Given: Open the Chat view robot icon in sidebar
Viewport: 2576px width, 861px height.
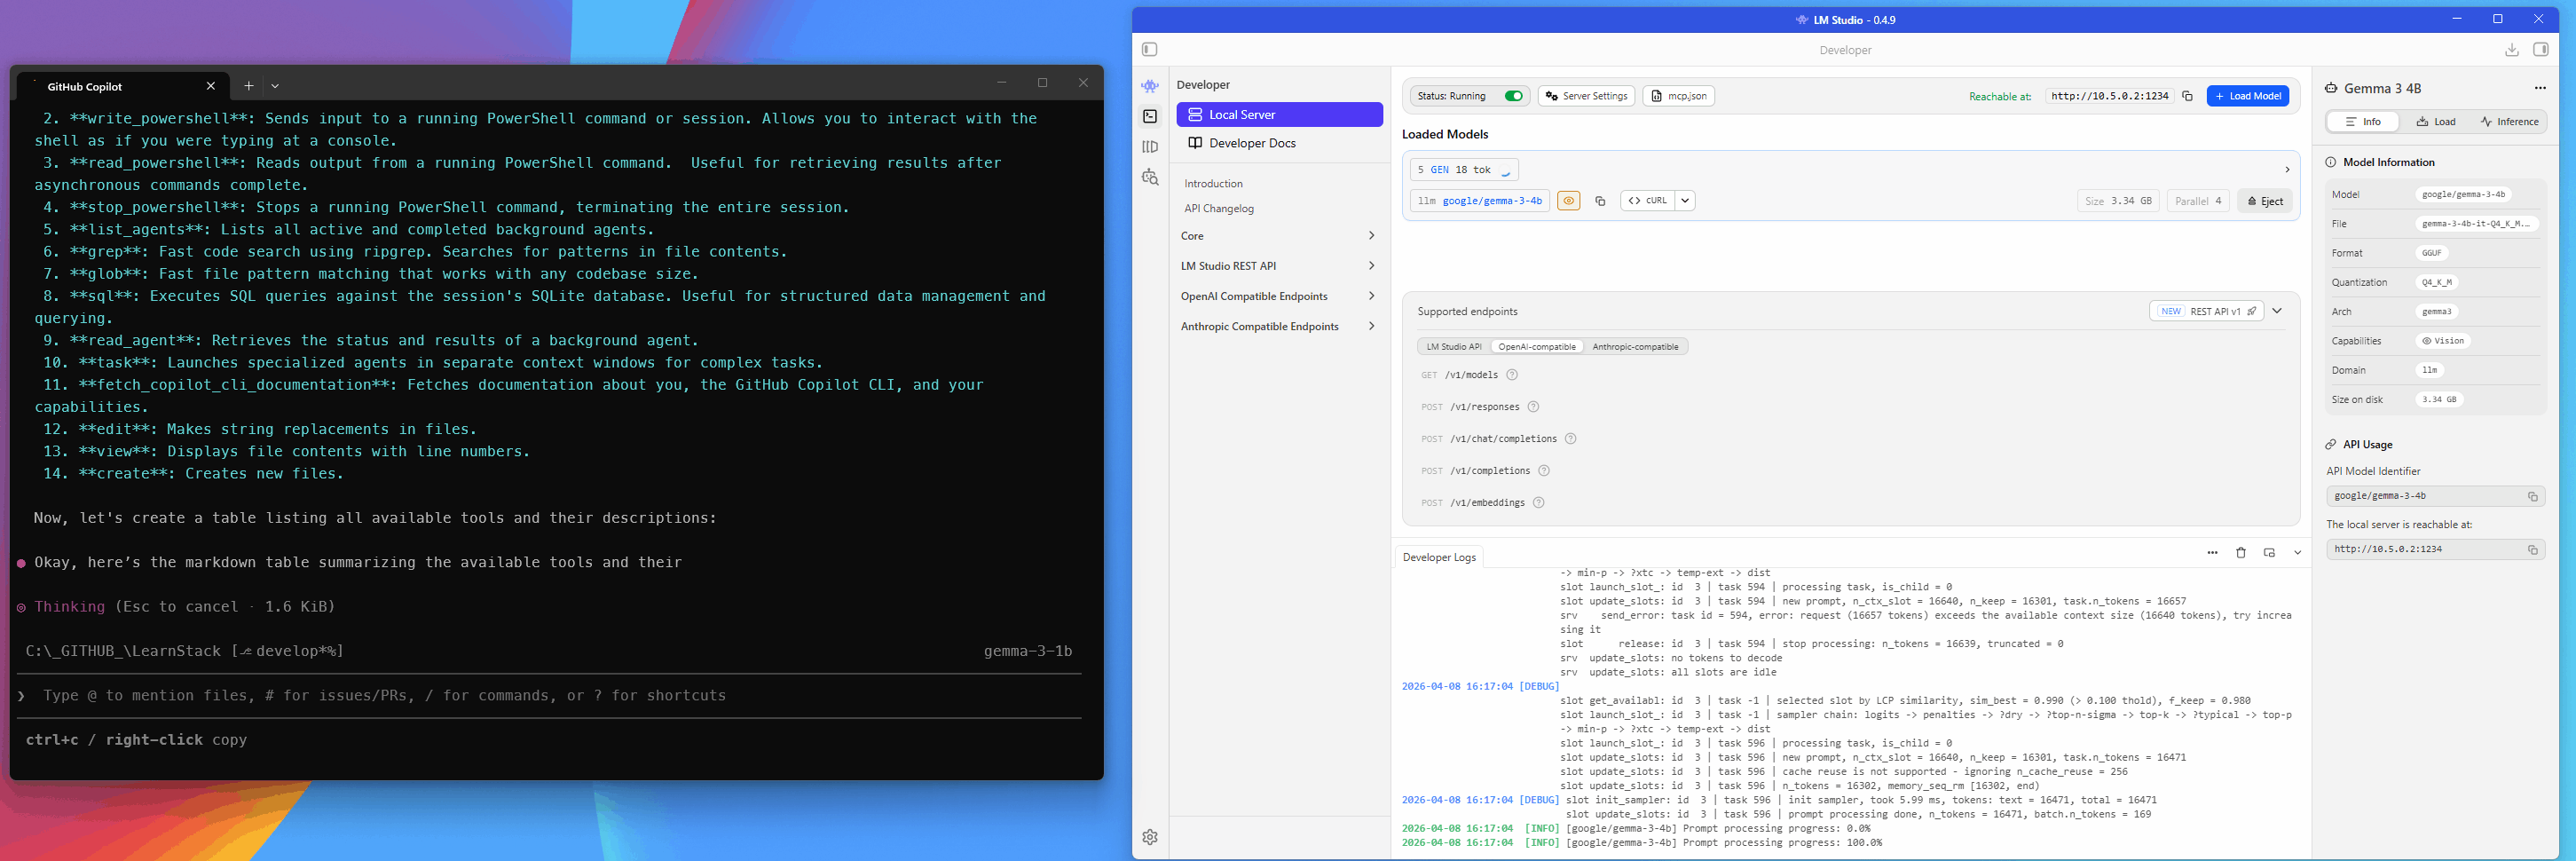Looking at the screenshot, I should 1150,87.
